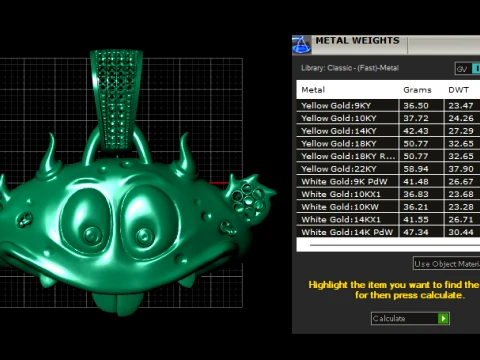Select the Yellow Gold:22KY row
The width and height of the screenshot is (480, 360).
[x=388, y=169]
